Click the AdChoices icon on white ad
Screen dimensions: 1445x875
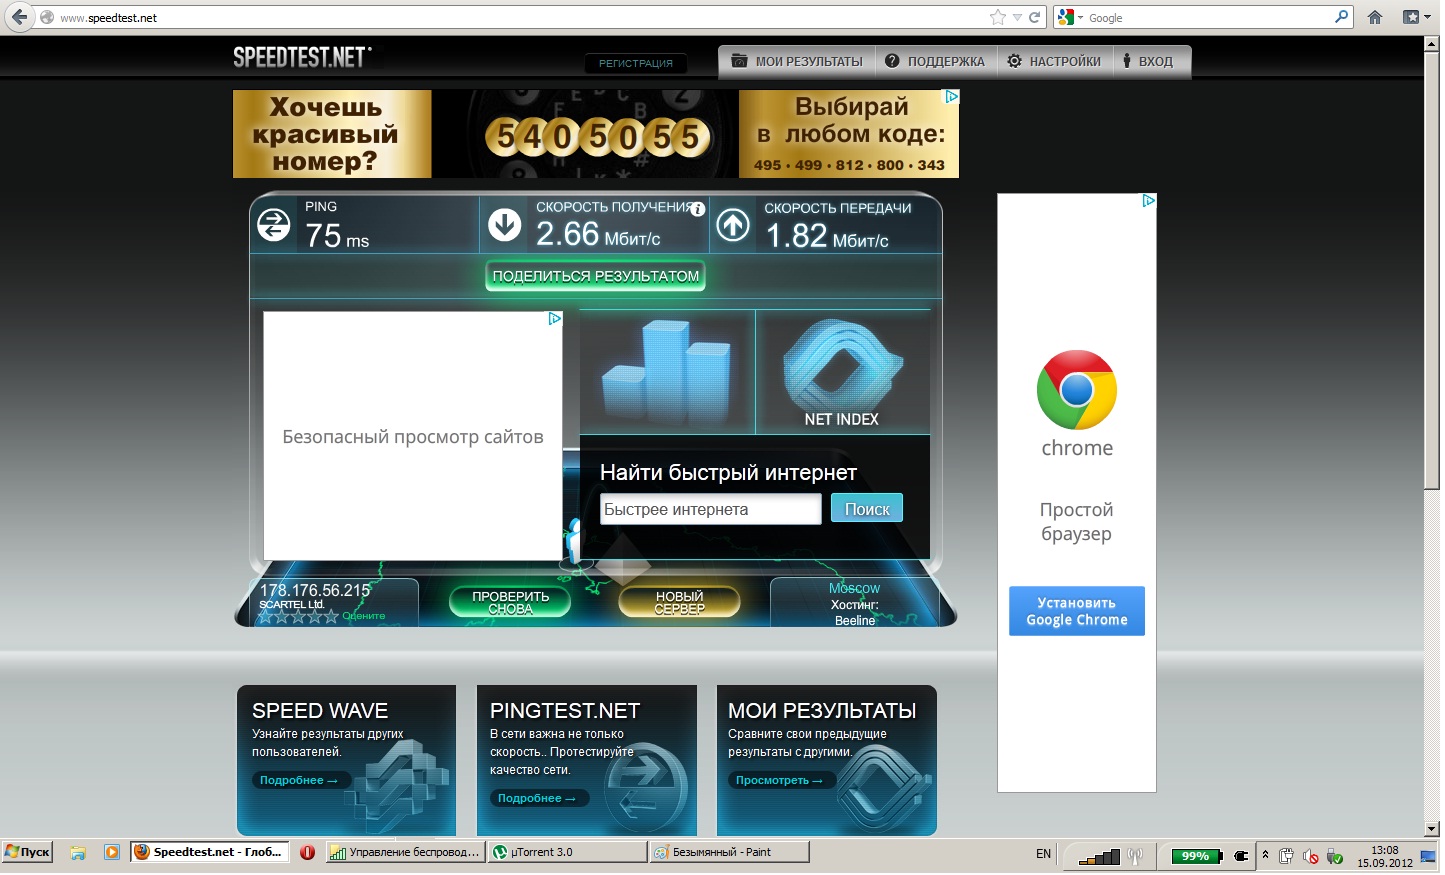point(554,319)
